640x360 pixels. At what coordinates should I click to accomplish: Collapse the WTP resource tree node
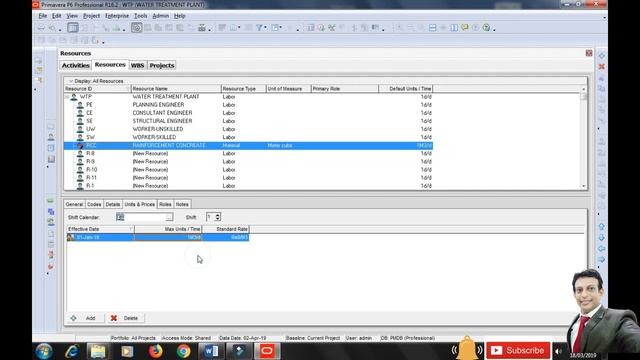67,97
